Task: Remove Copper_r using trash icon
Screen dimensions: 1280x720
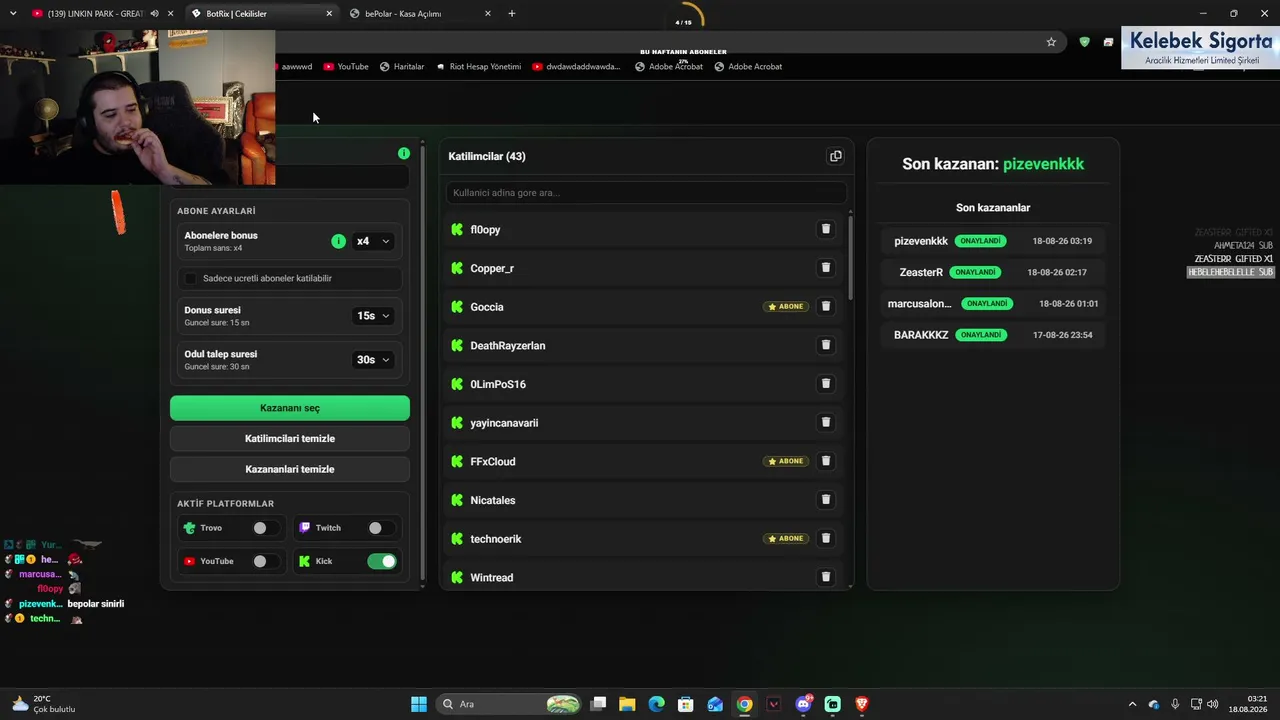Action: pyautogui.click(x=826, y=268)
